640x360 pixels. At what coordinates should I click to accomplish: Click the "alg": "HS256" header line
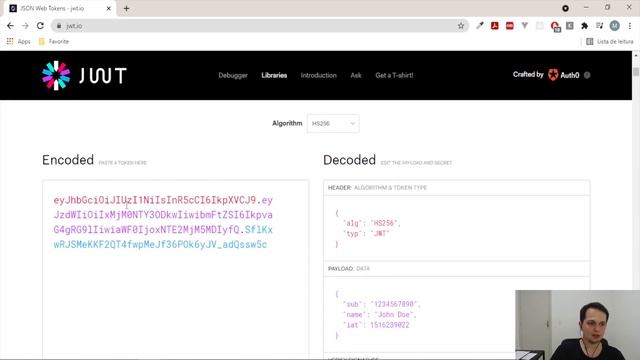371,223
